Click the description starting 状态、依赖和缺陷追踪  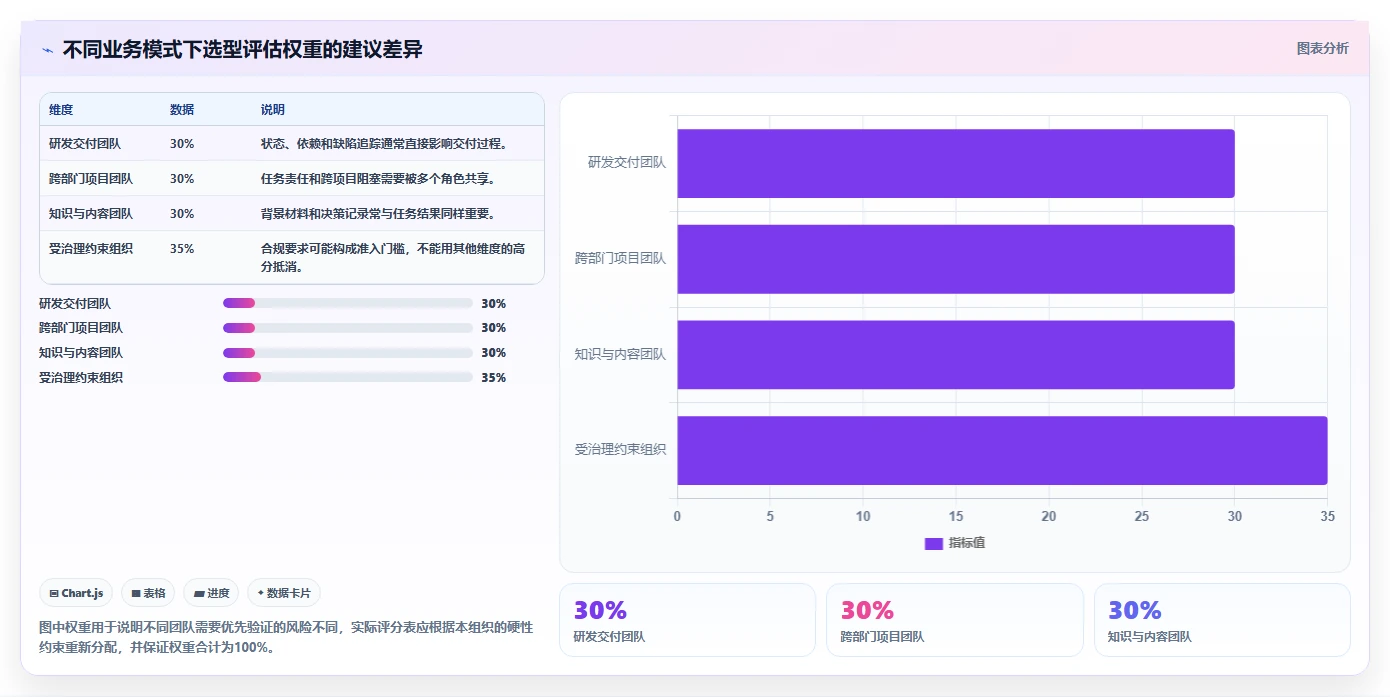384,144
